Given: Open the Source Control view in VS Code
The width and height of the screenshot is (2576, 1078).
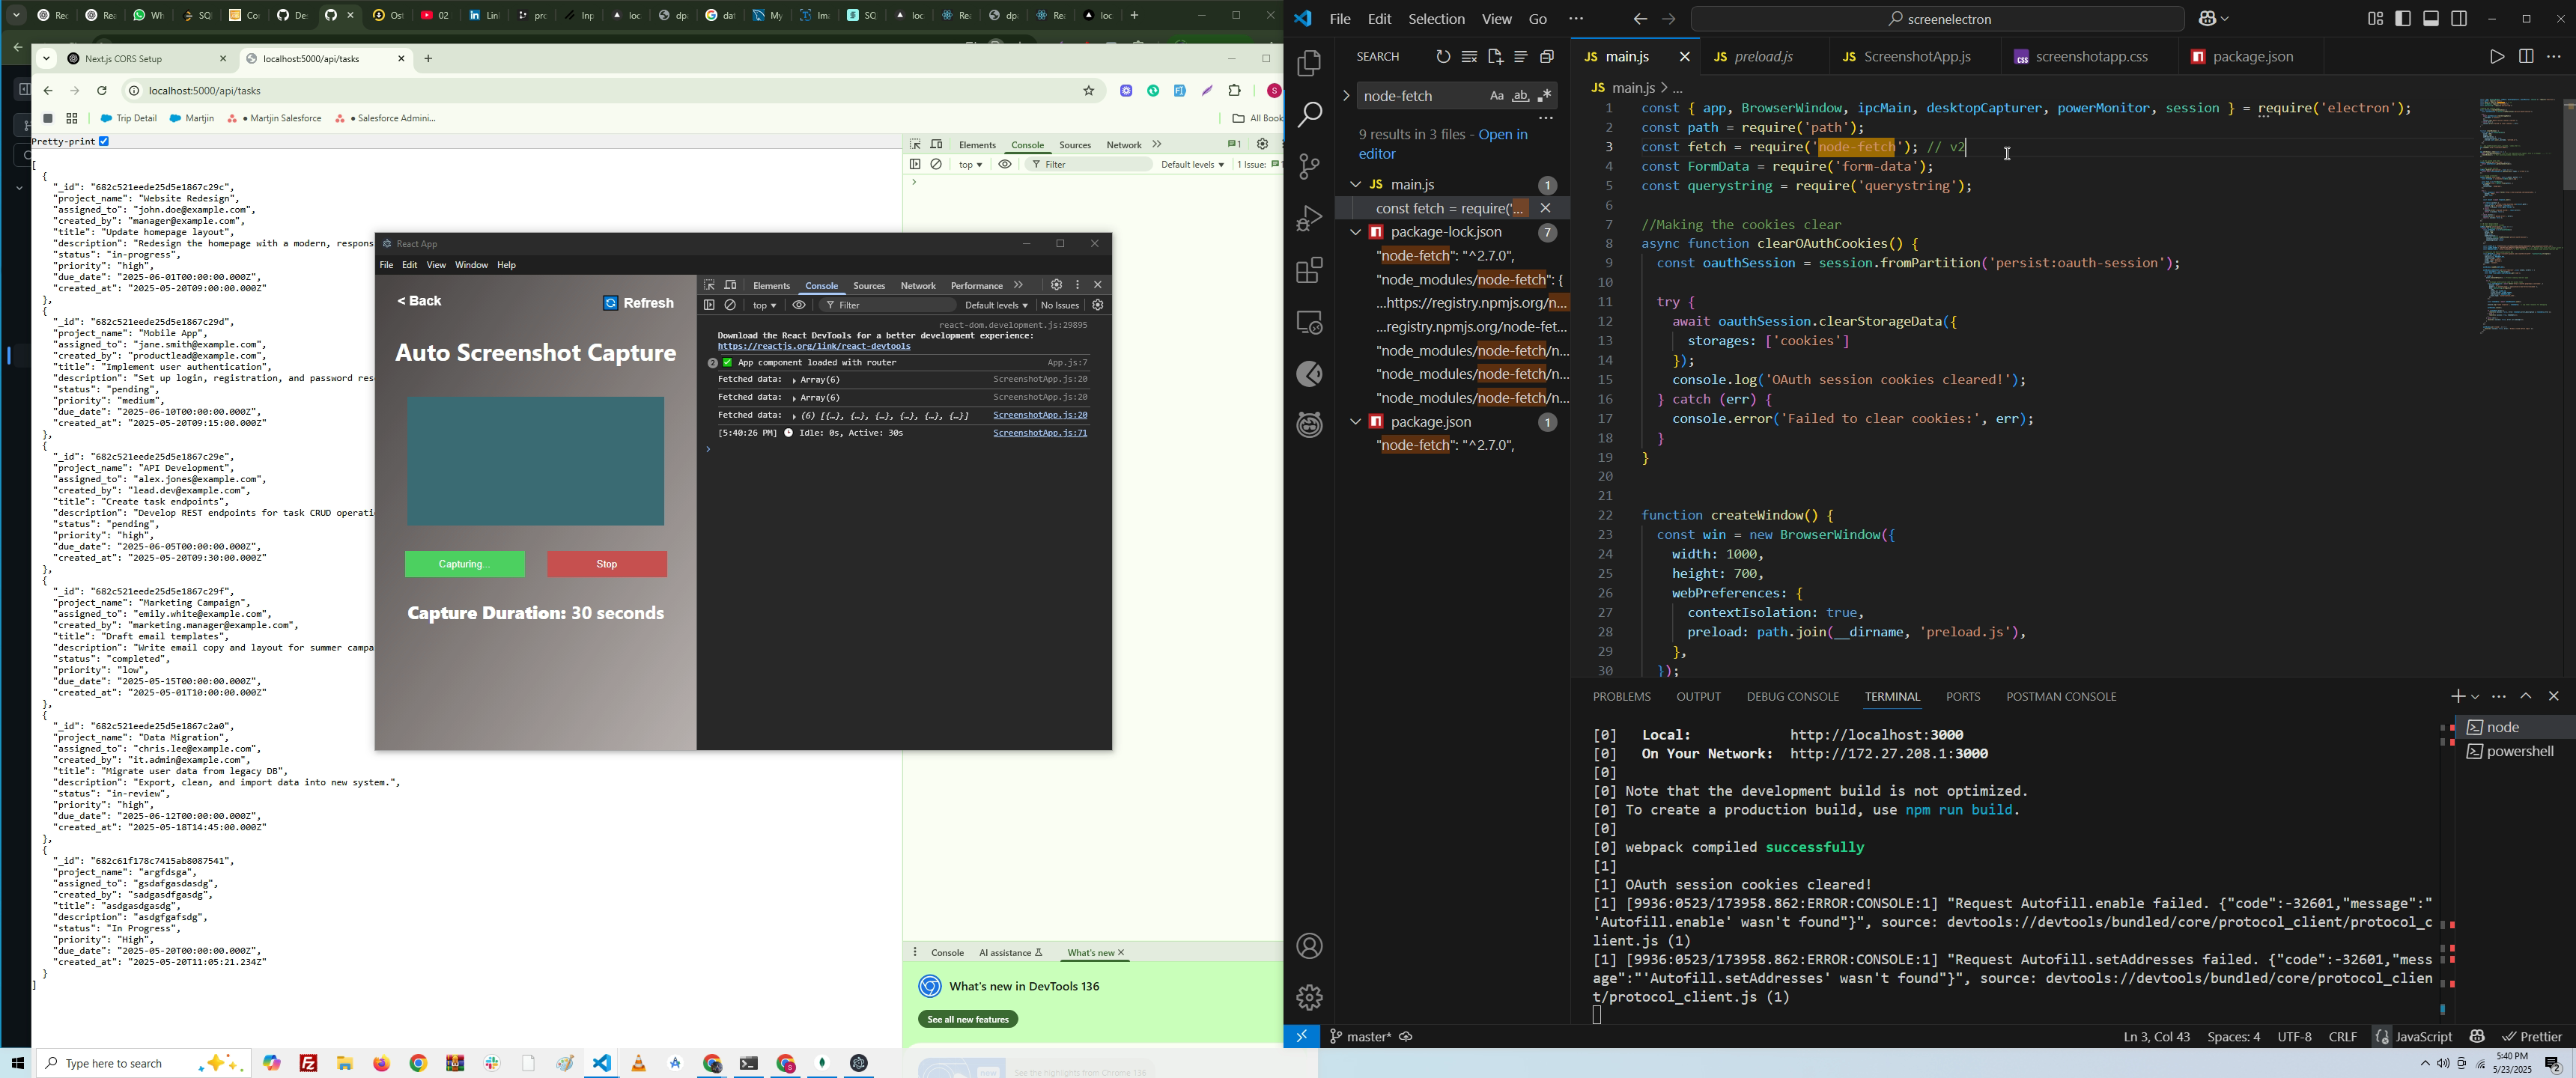Looking at the screenshot, I should 1309,166.
